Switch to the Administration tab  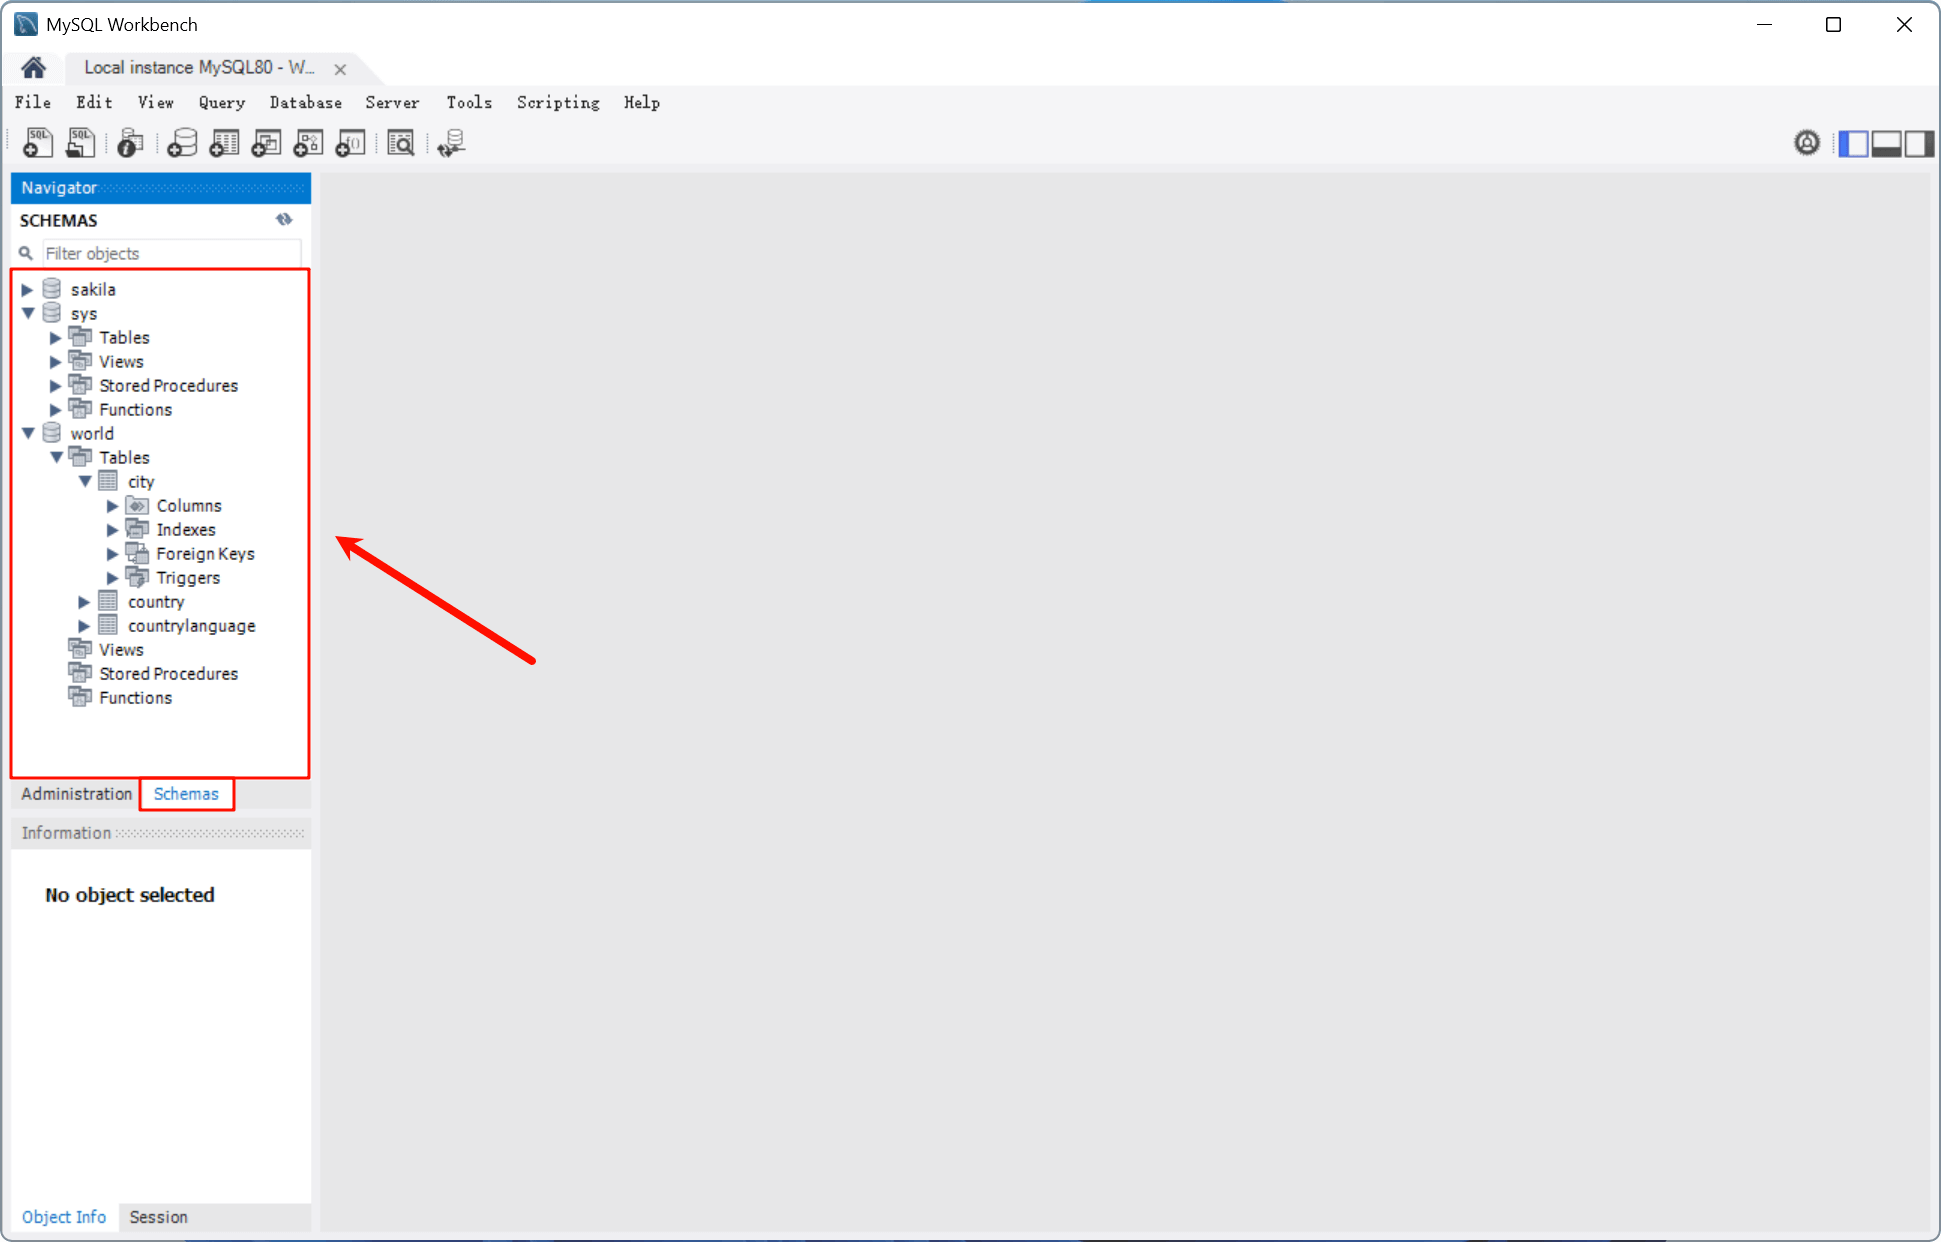pos(77,794)
